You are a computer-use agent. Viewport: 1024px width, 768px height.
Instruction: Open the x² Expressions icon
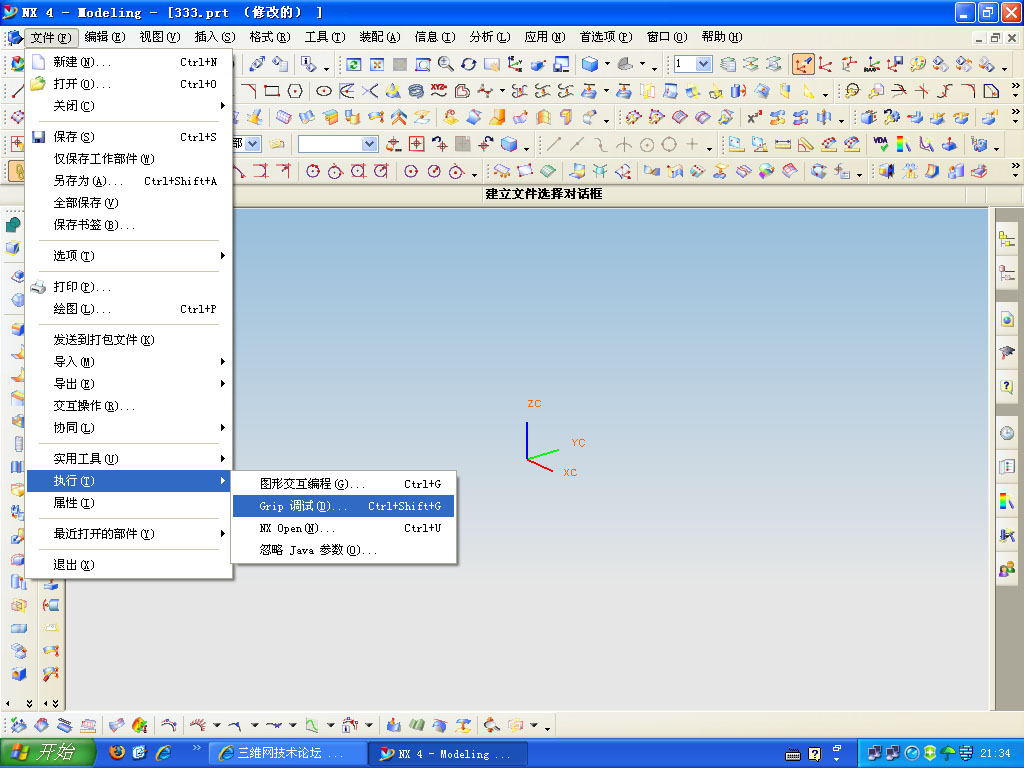[x=754, y=118]
